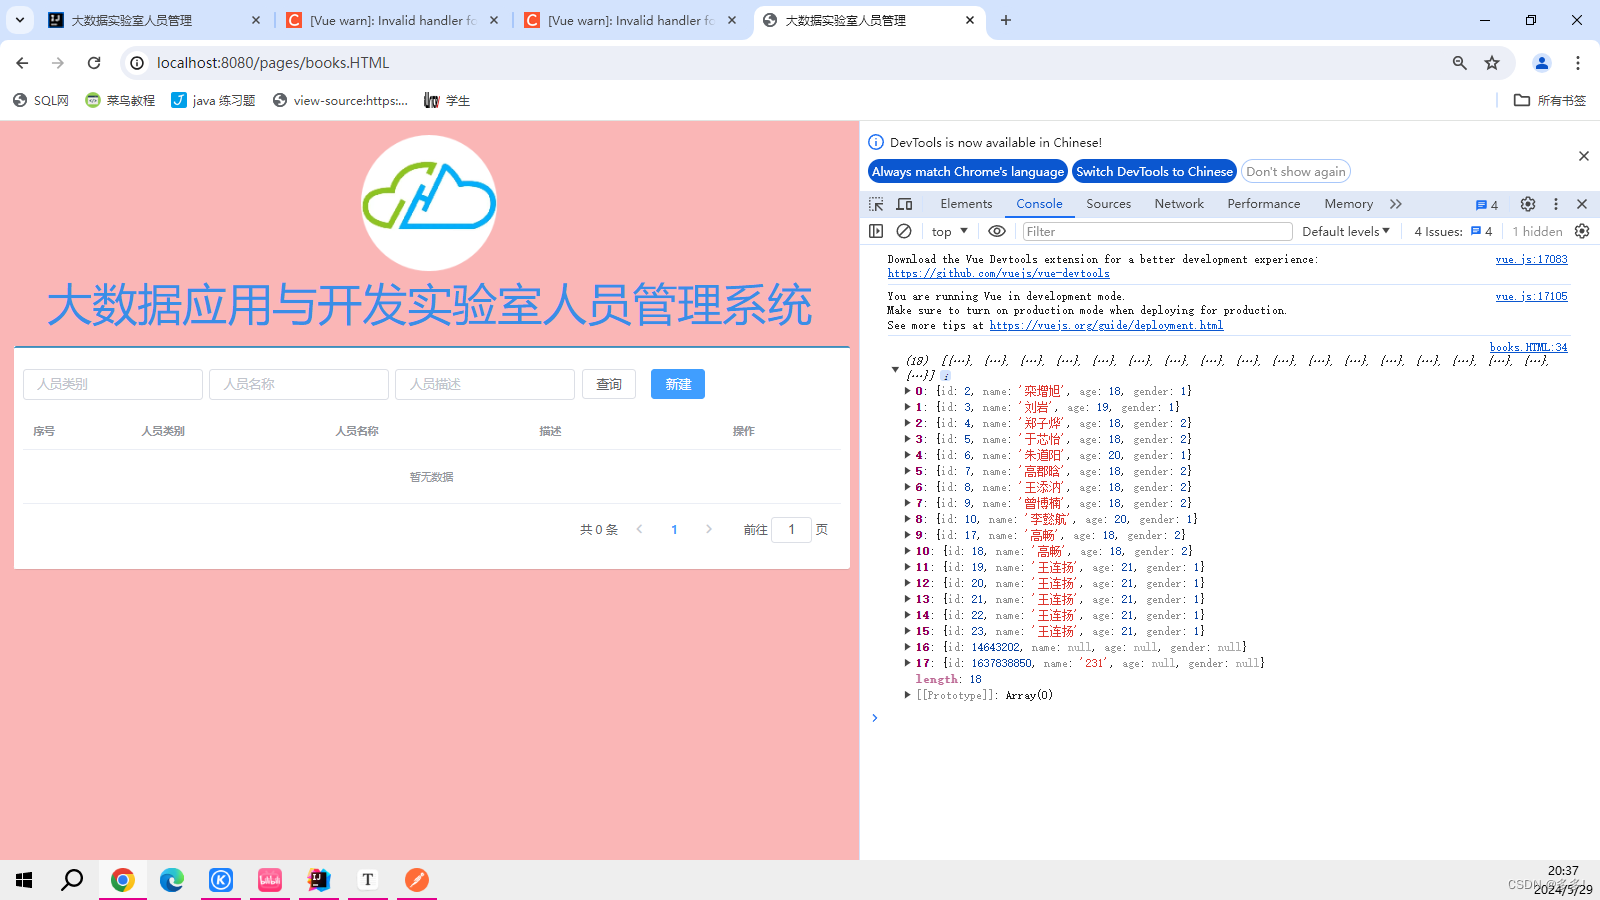The height and width of the screenshot is (900, 1600).
Task: Open the Default levels dropdown
Action: [x=1346, y=231]
